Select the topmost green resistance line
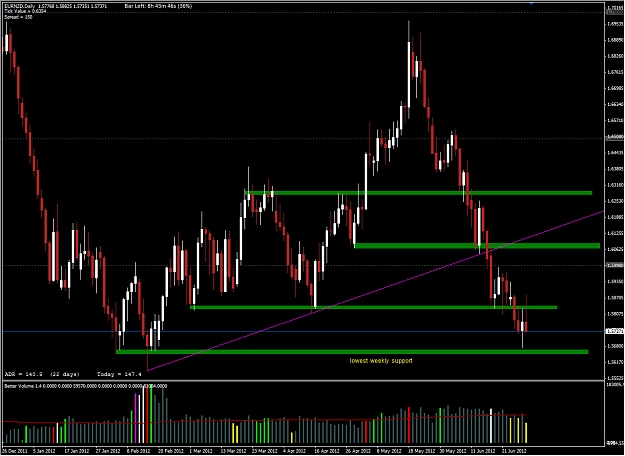 (x=418, y=193)
